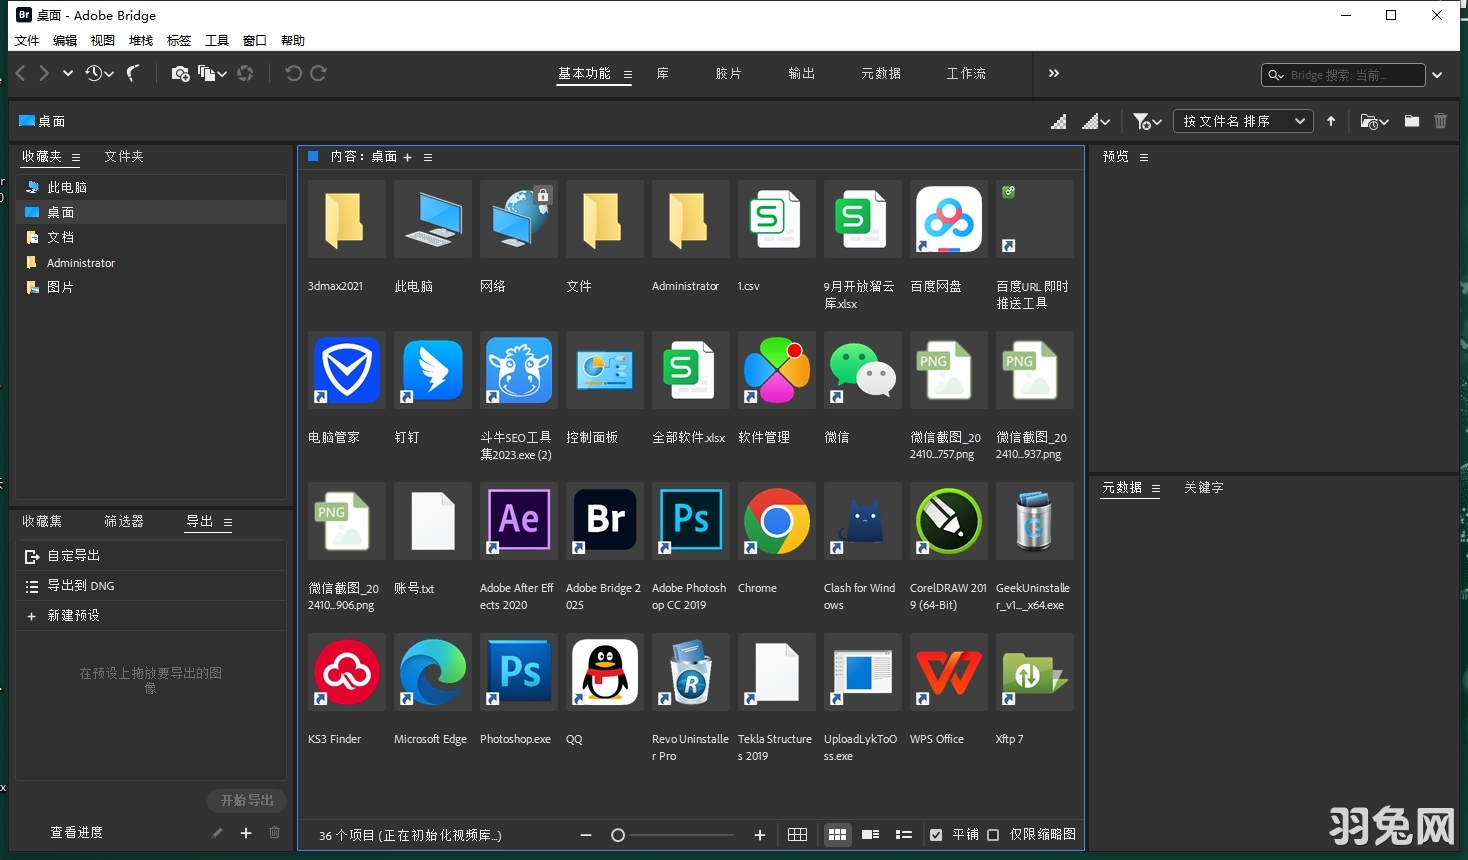Enable the 平铺 checkbox in status bar
The width and height of the screenshot is (1468, 860).
(935, 834)
